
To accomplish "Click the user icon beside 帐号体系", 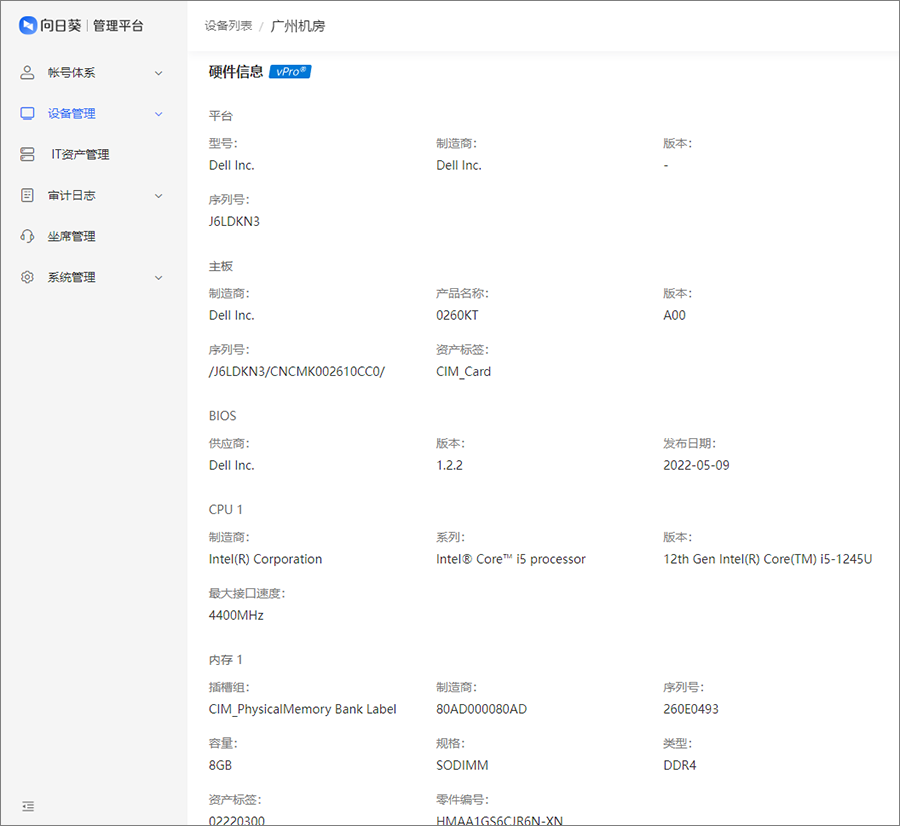I will point(27,73).
